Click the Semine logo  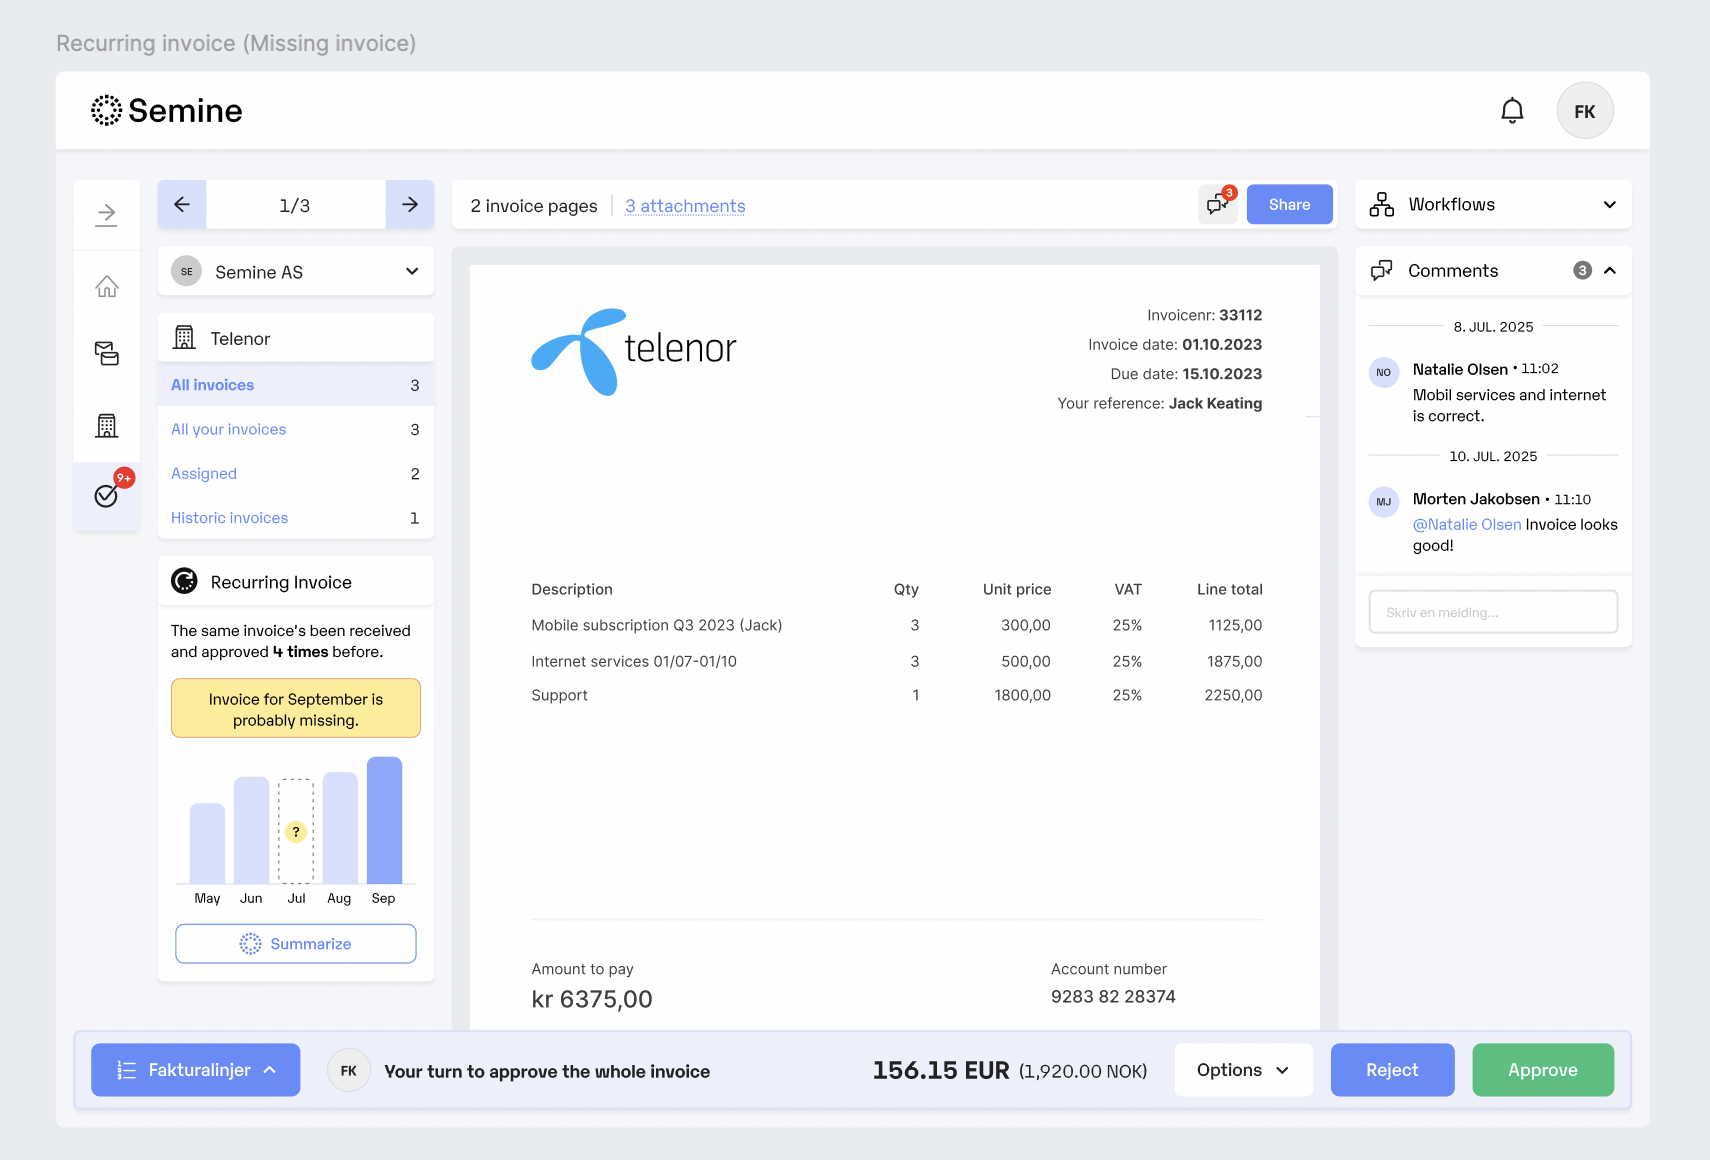coord(167,111)
